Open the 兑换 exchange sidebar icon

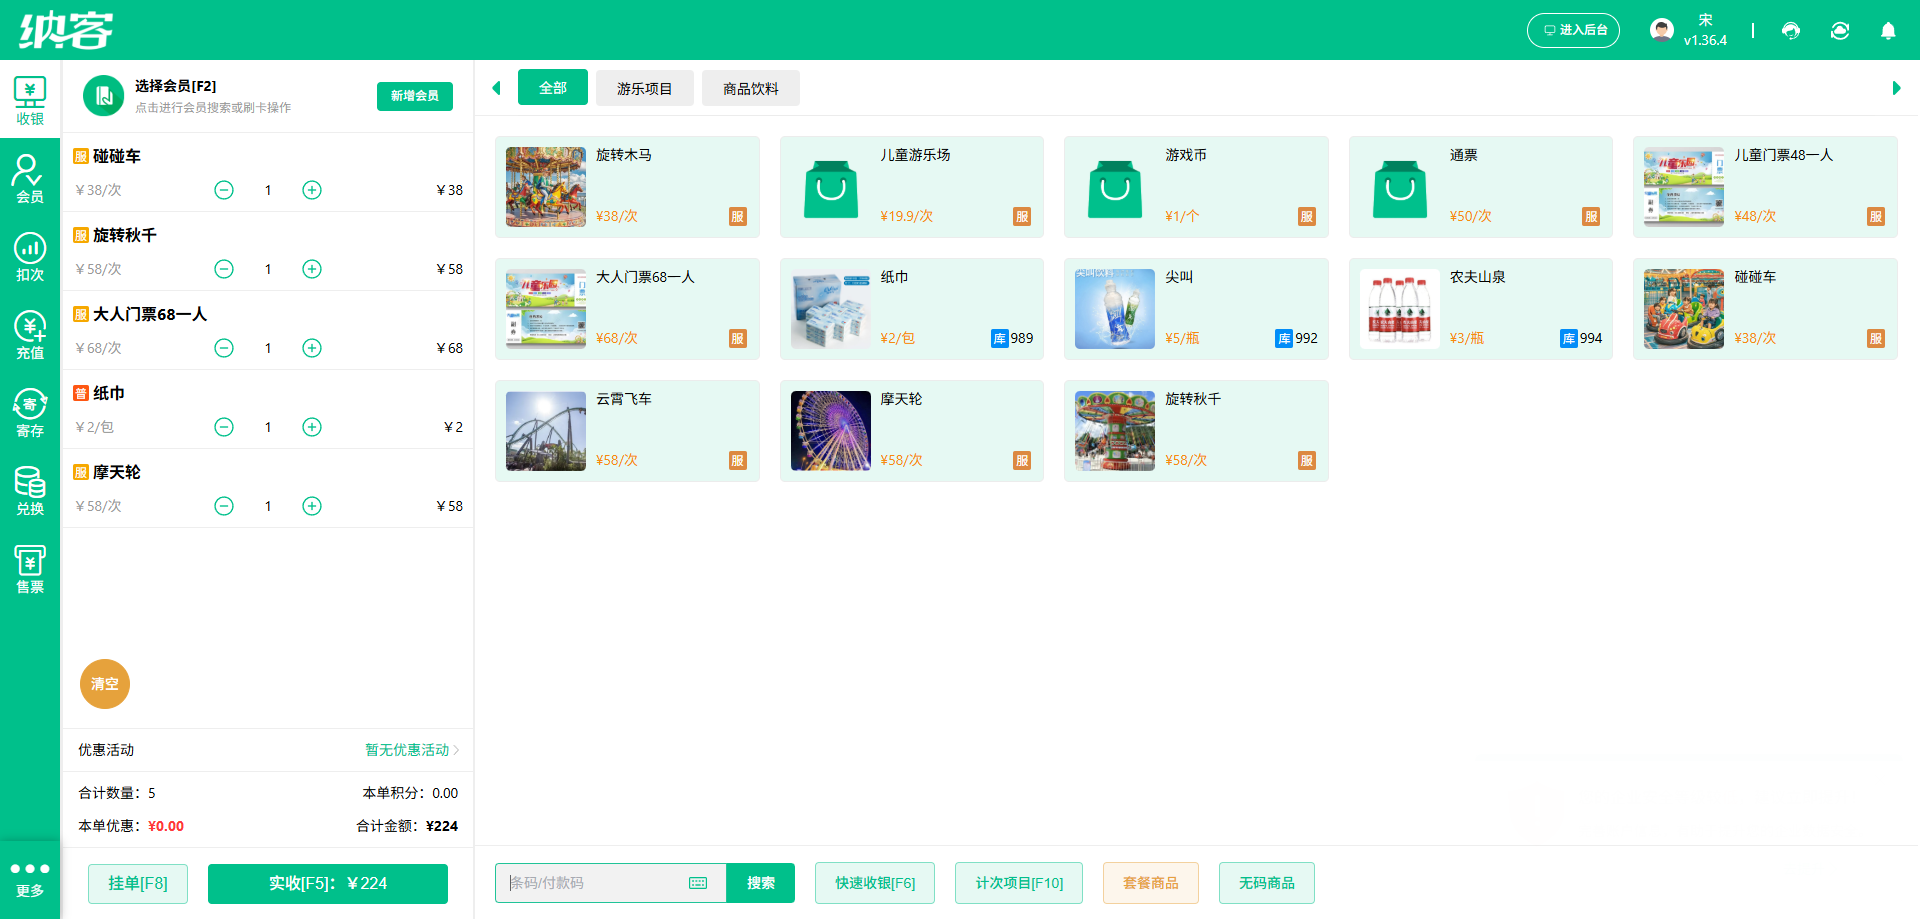tap(30, 491)
